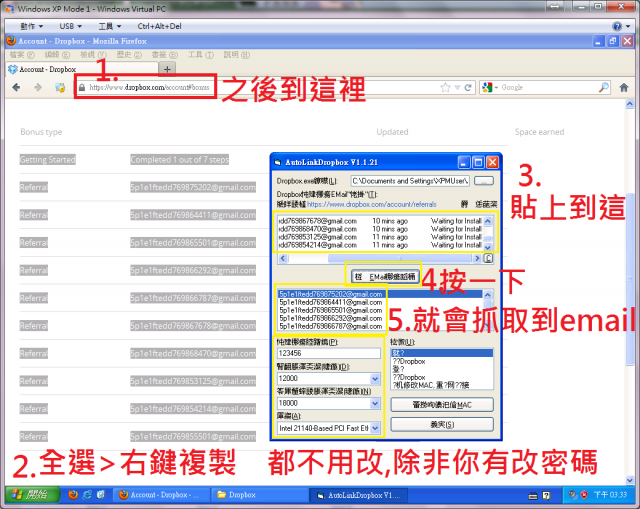640x509 pixels.
Task: Click the 'Space earned' column header
Action: pyautogui.click(x=539, y=132)
